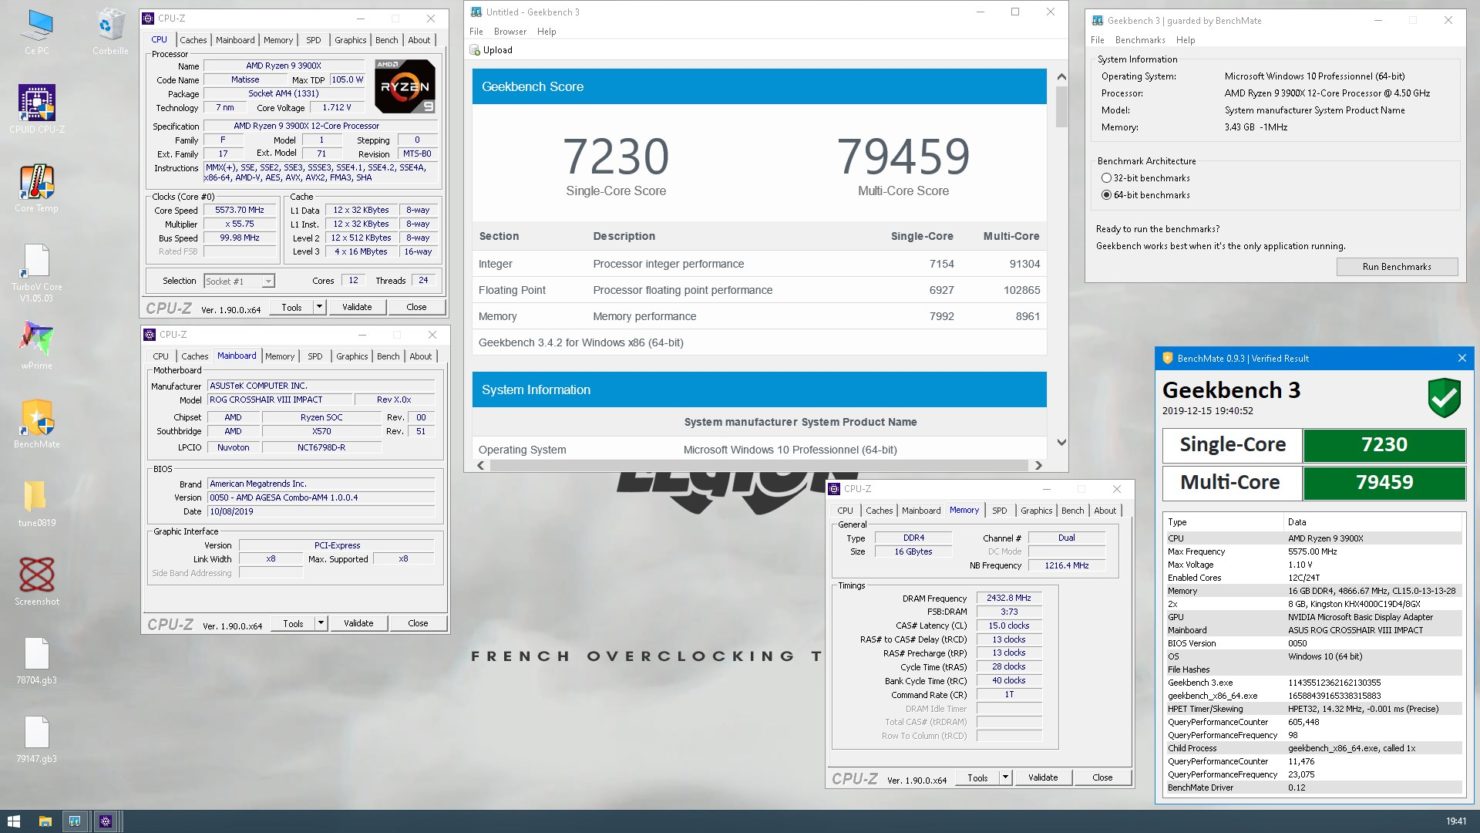Open the Socket #1 selection dropdown in CPU-Z
Viewport: 1480px width, 833px height.
click(266, 280)
